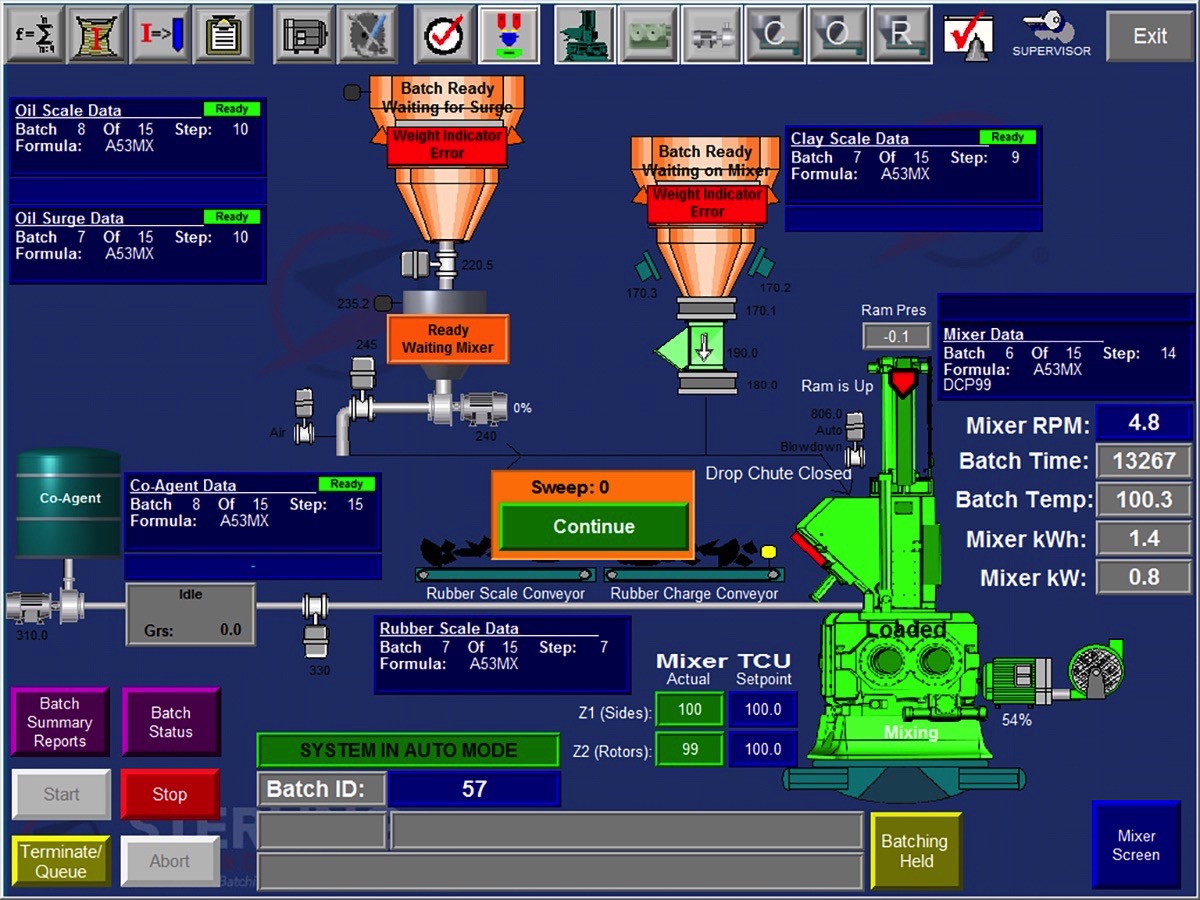
Task: Click the Co-Agent storage tank
Action: [x=69, y=503]
